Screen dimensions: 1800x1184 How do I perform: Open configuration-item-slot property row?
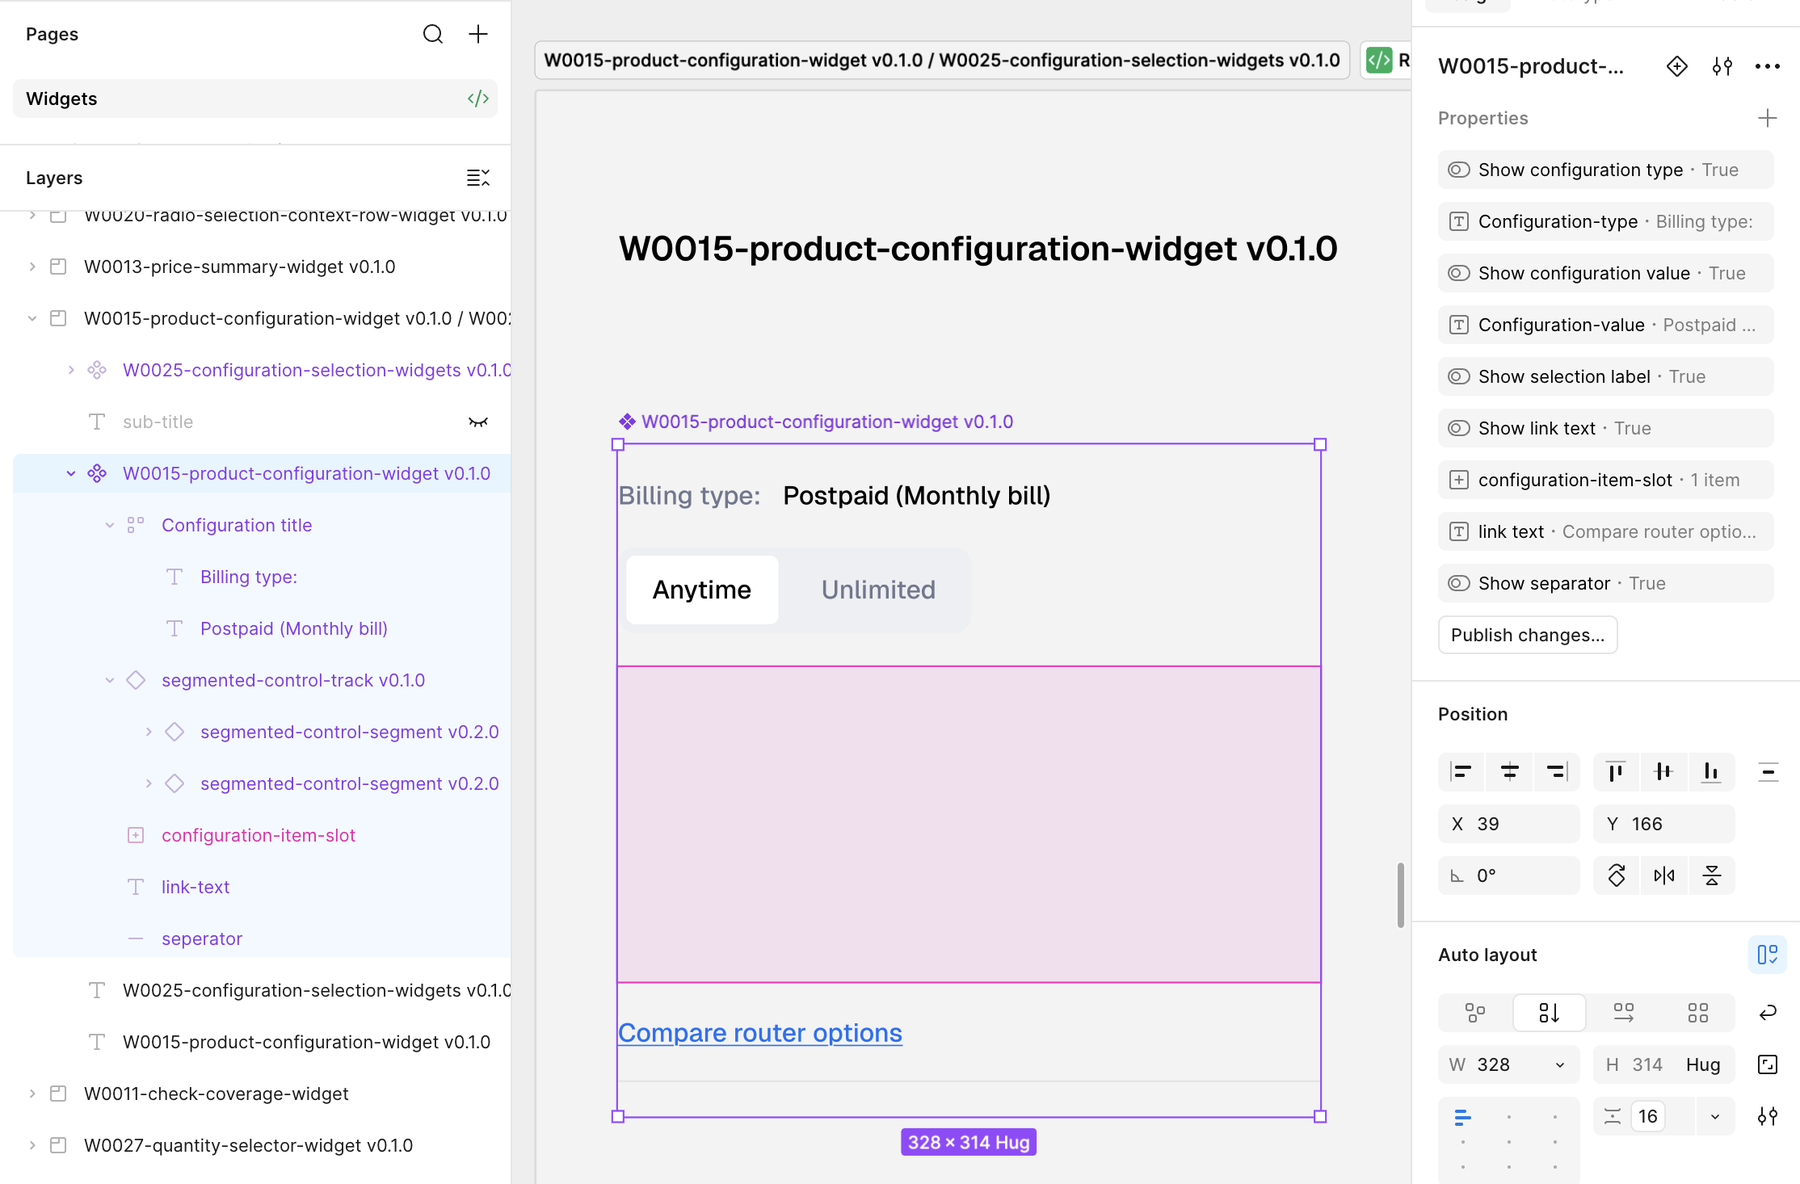tap(1606, 480)
